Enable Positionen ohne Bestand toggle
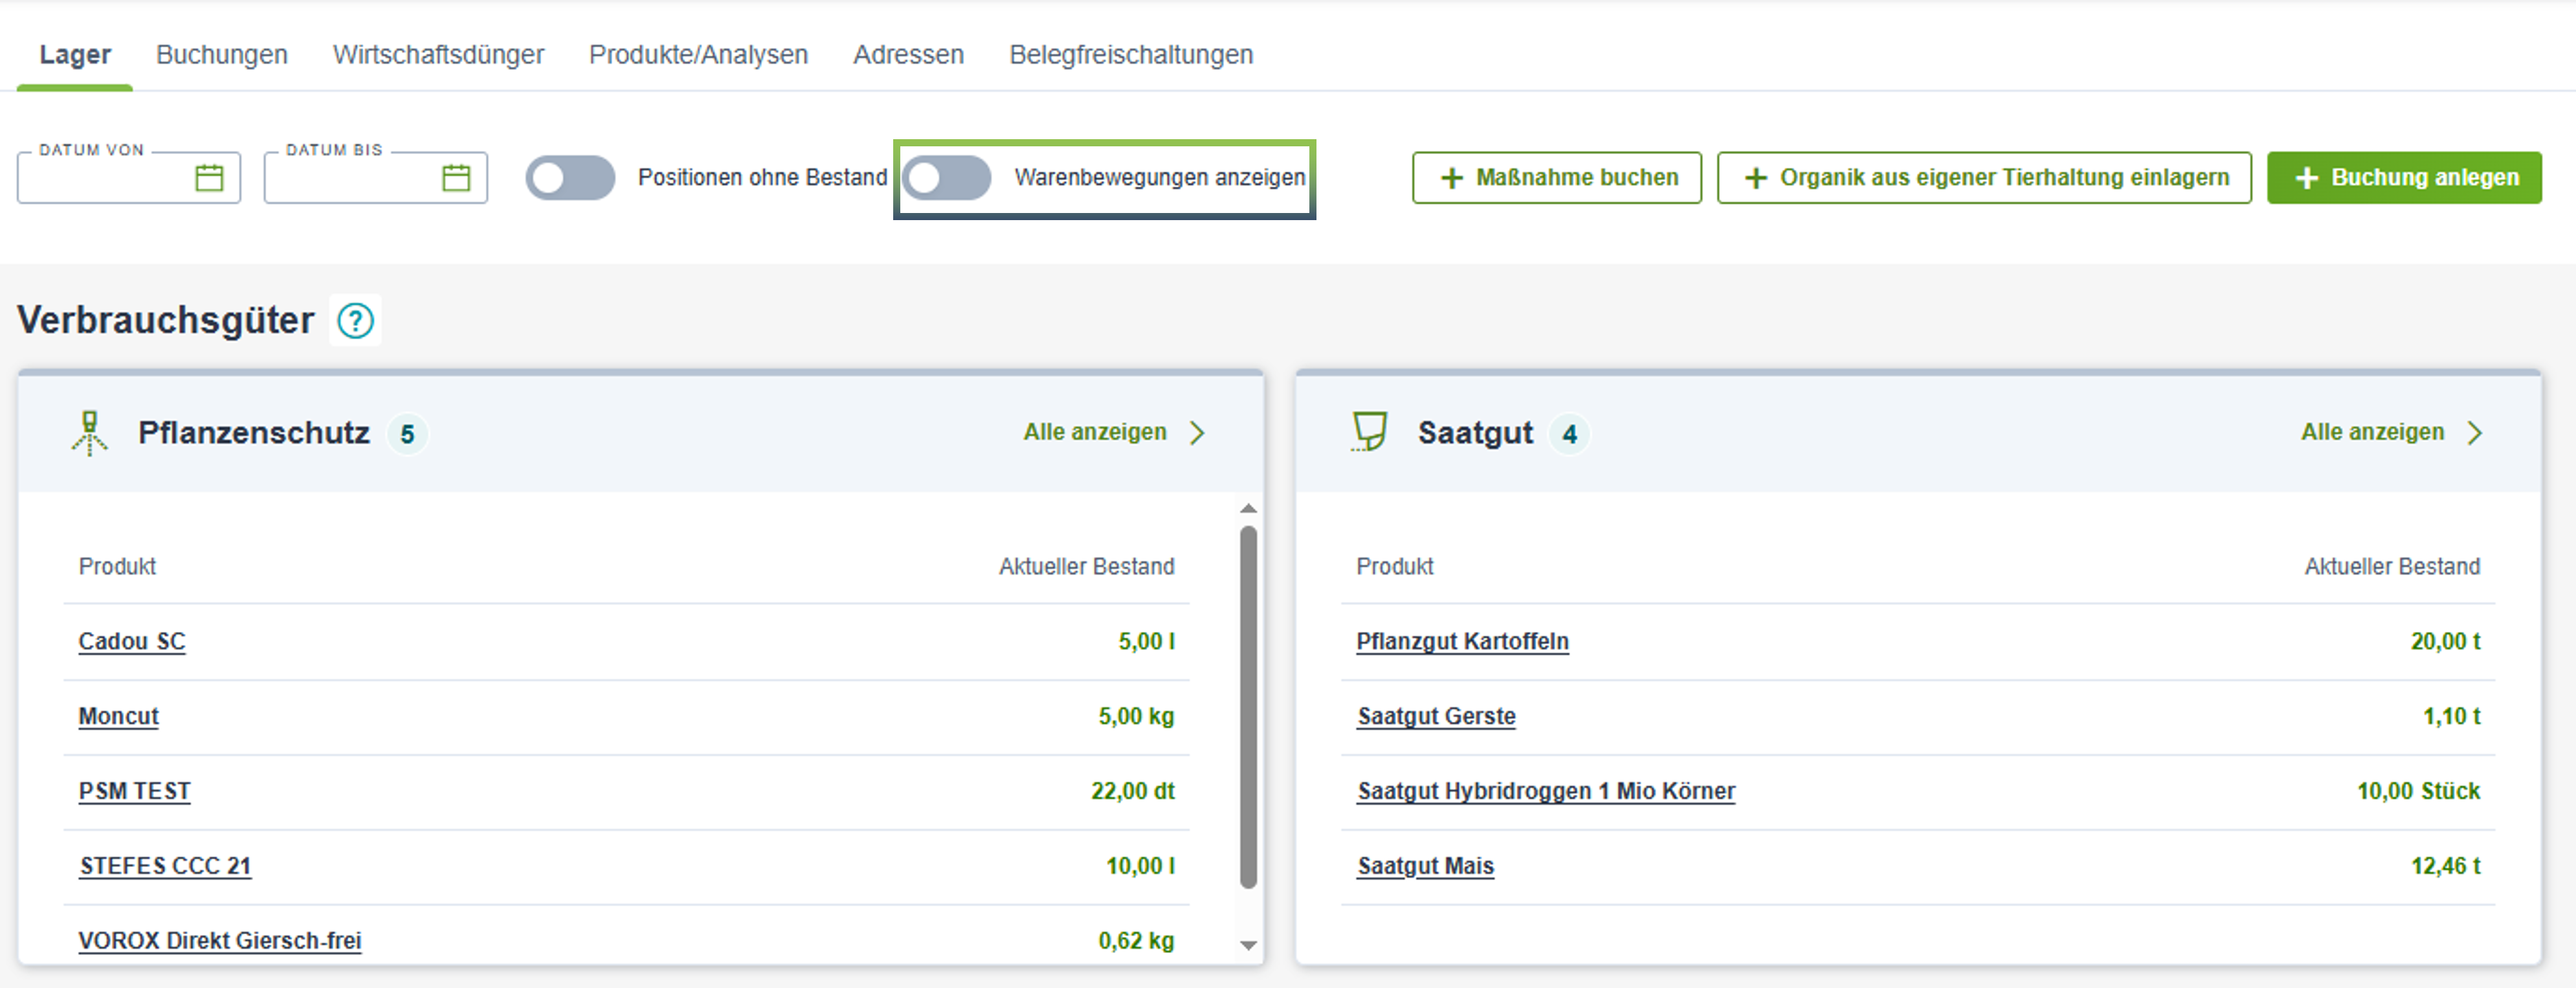 click(570, 178)
